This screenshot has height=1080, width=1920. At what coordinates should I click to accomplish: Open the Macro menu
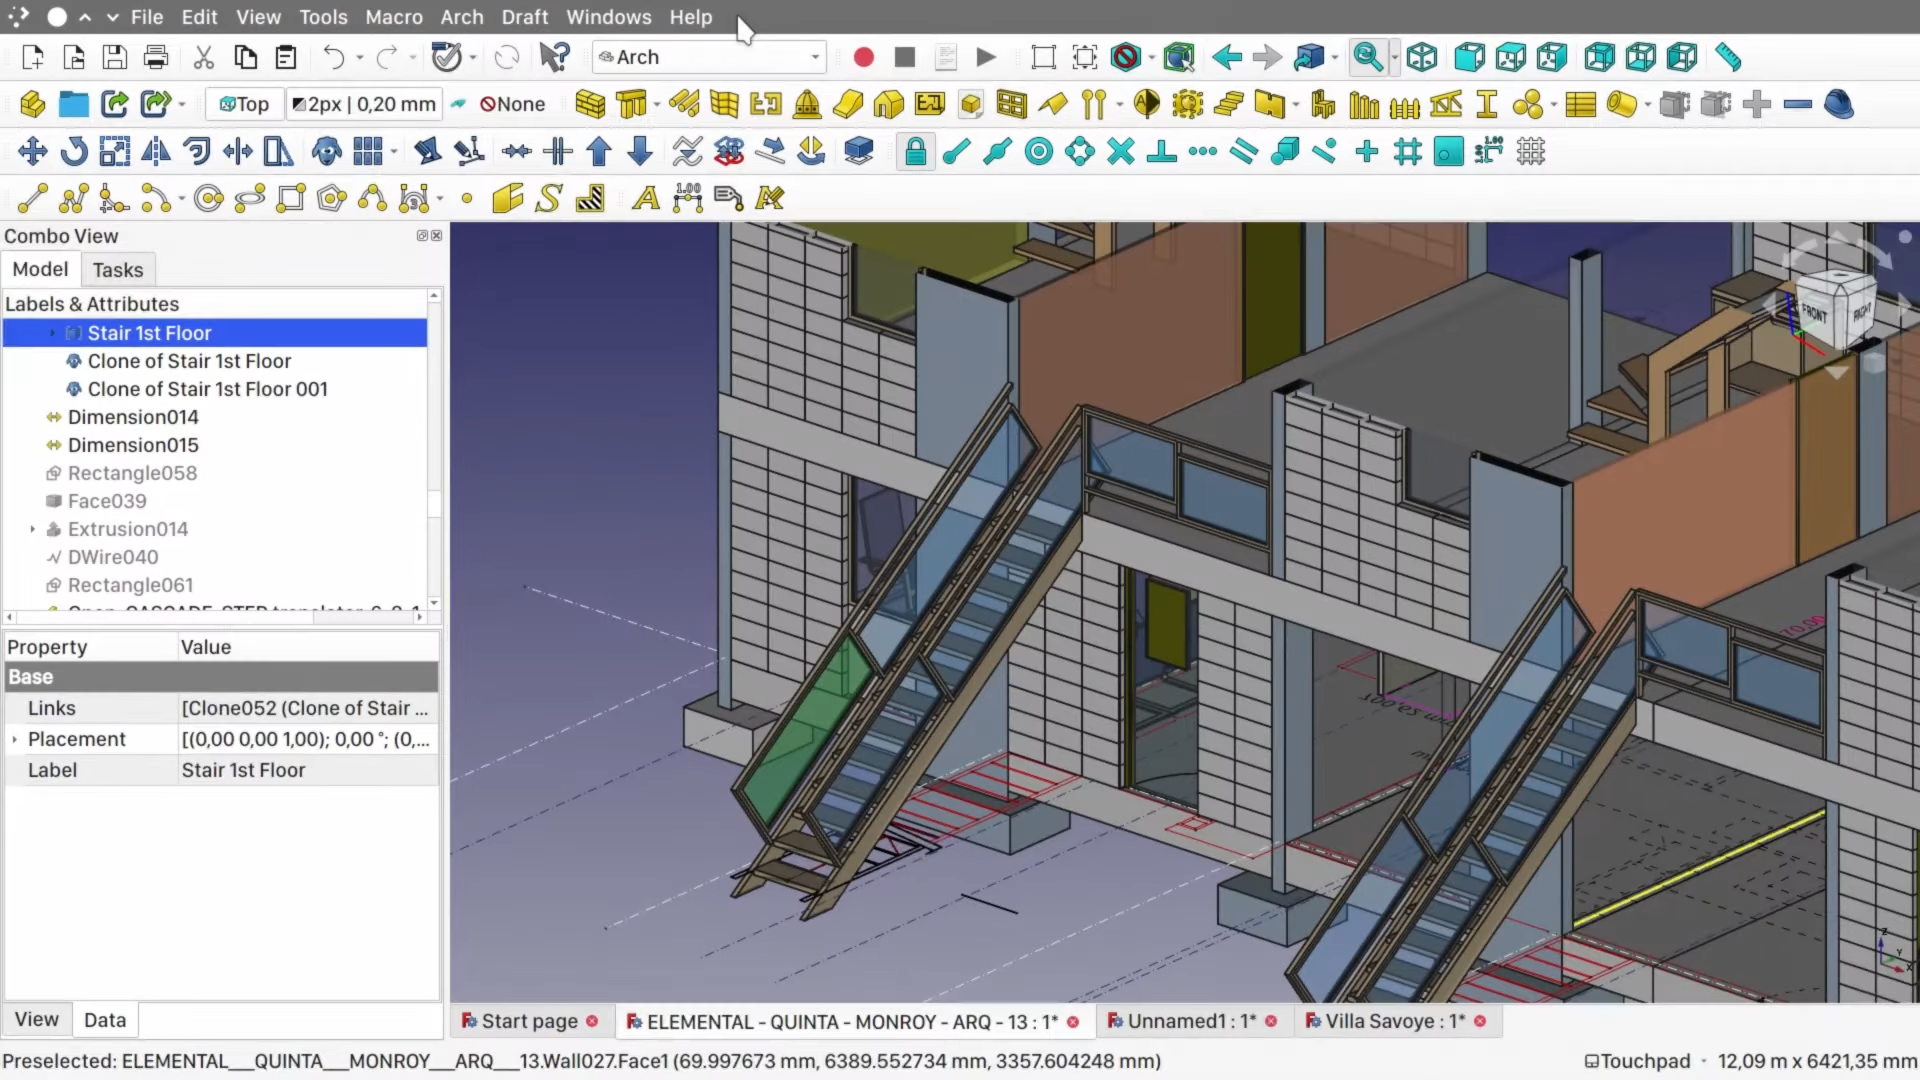(394, 17)
